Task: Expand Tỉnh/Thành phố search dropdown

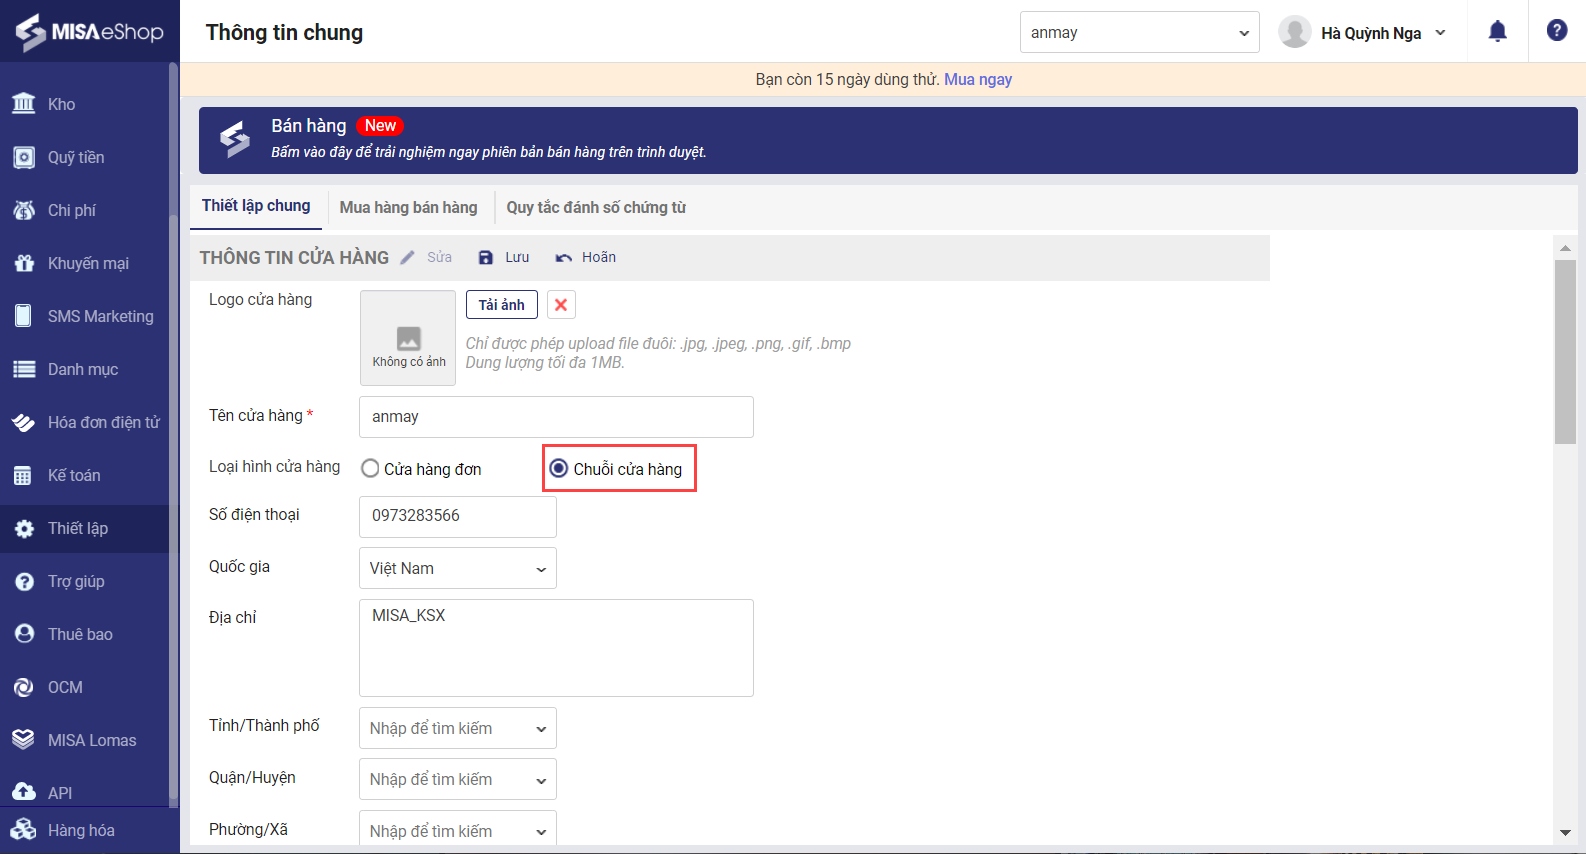Action: pos(457,728)
